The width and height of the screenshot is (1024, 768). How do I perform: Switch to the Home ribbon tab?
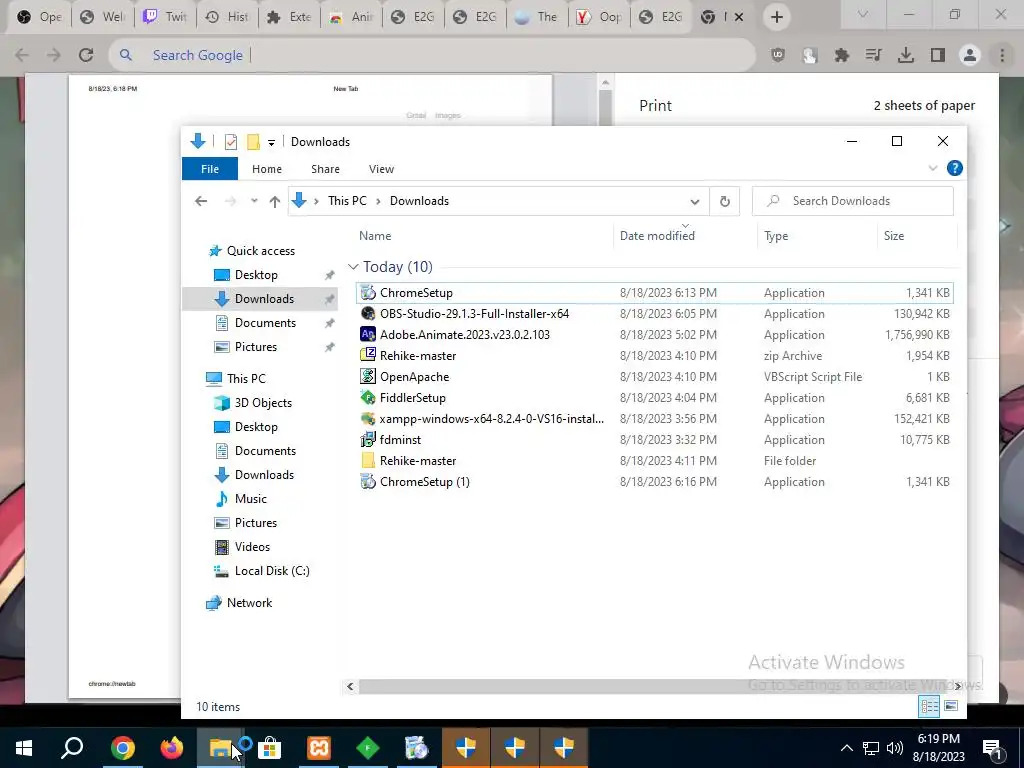[x=266, y=168]
